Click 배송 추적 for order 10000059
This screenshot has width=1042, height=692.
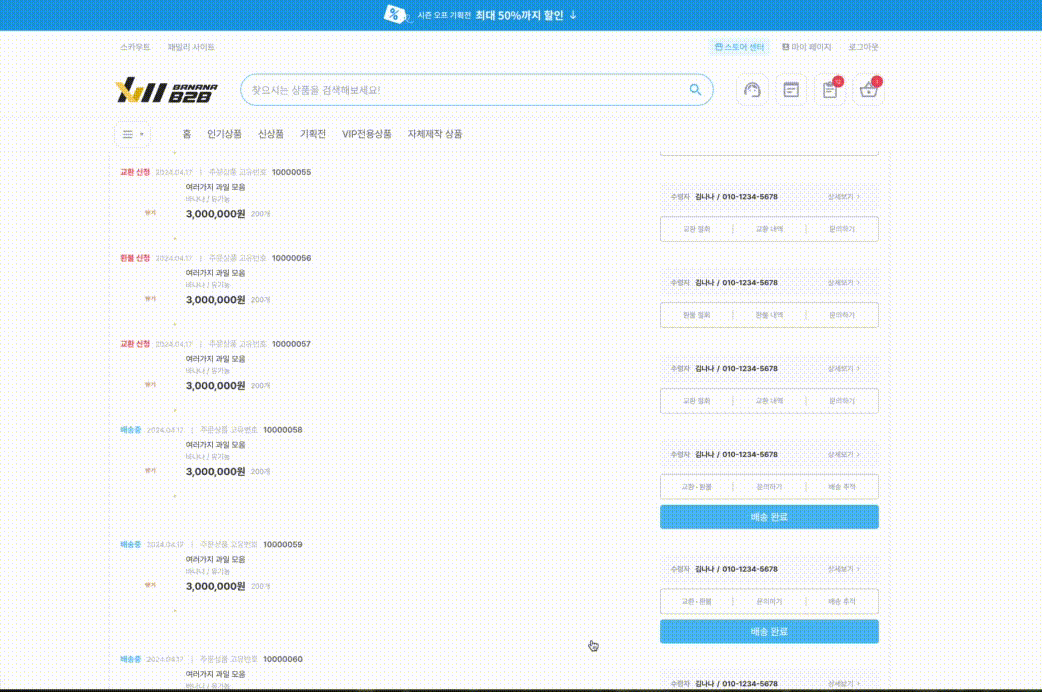(842, 602)
